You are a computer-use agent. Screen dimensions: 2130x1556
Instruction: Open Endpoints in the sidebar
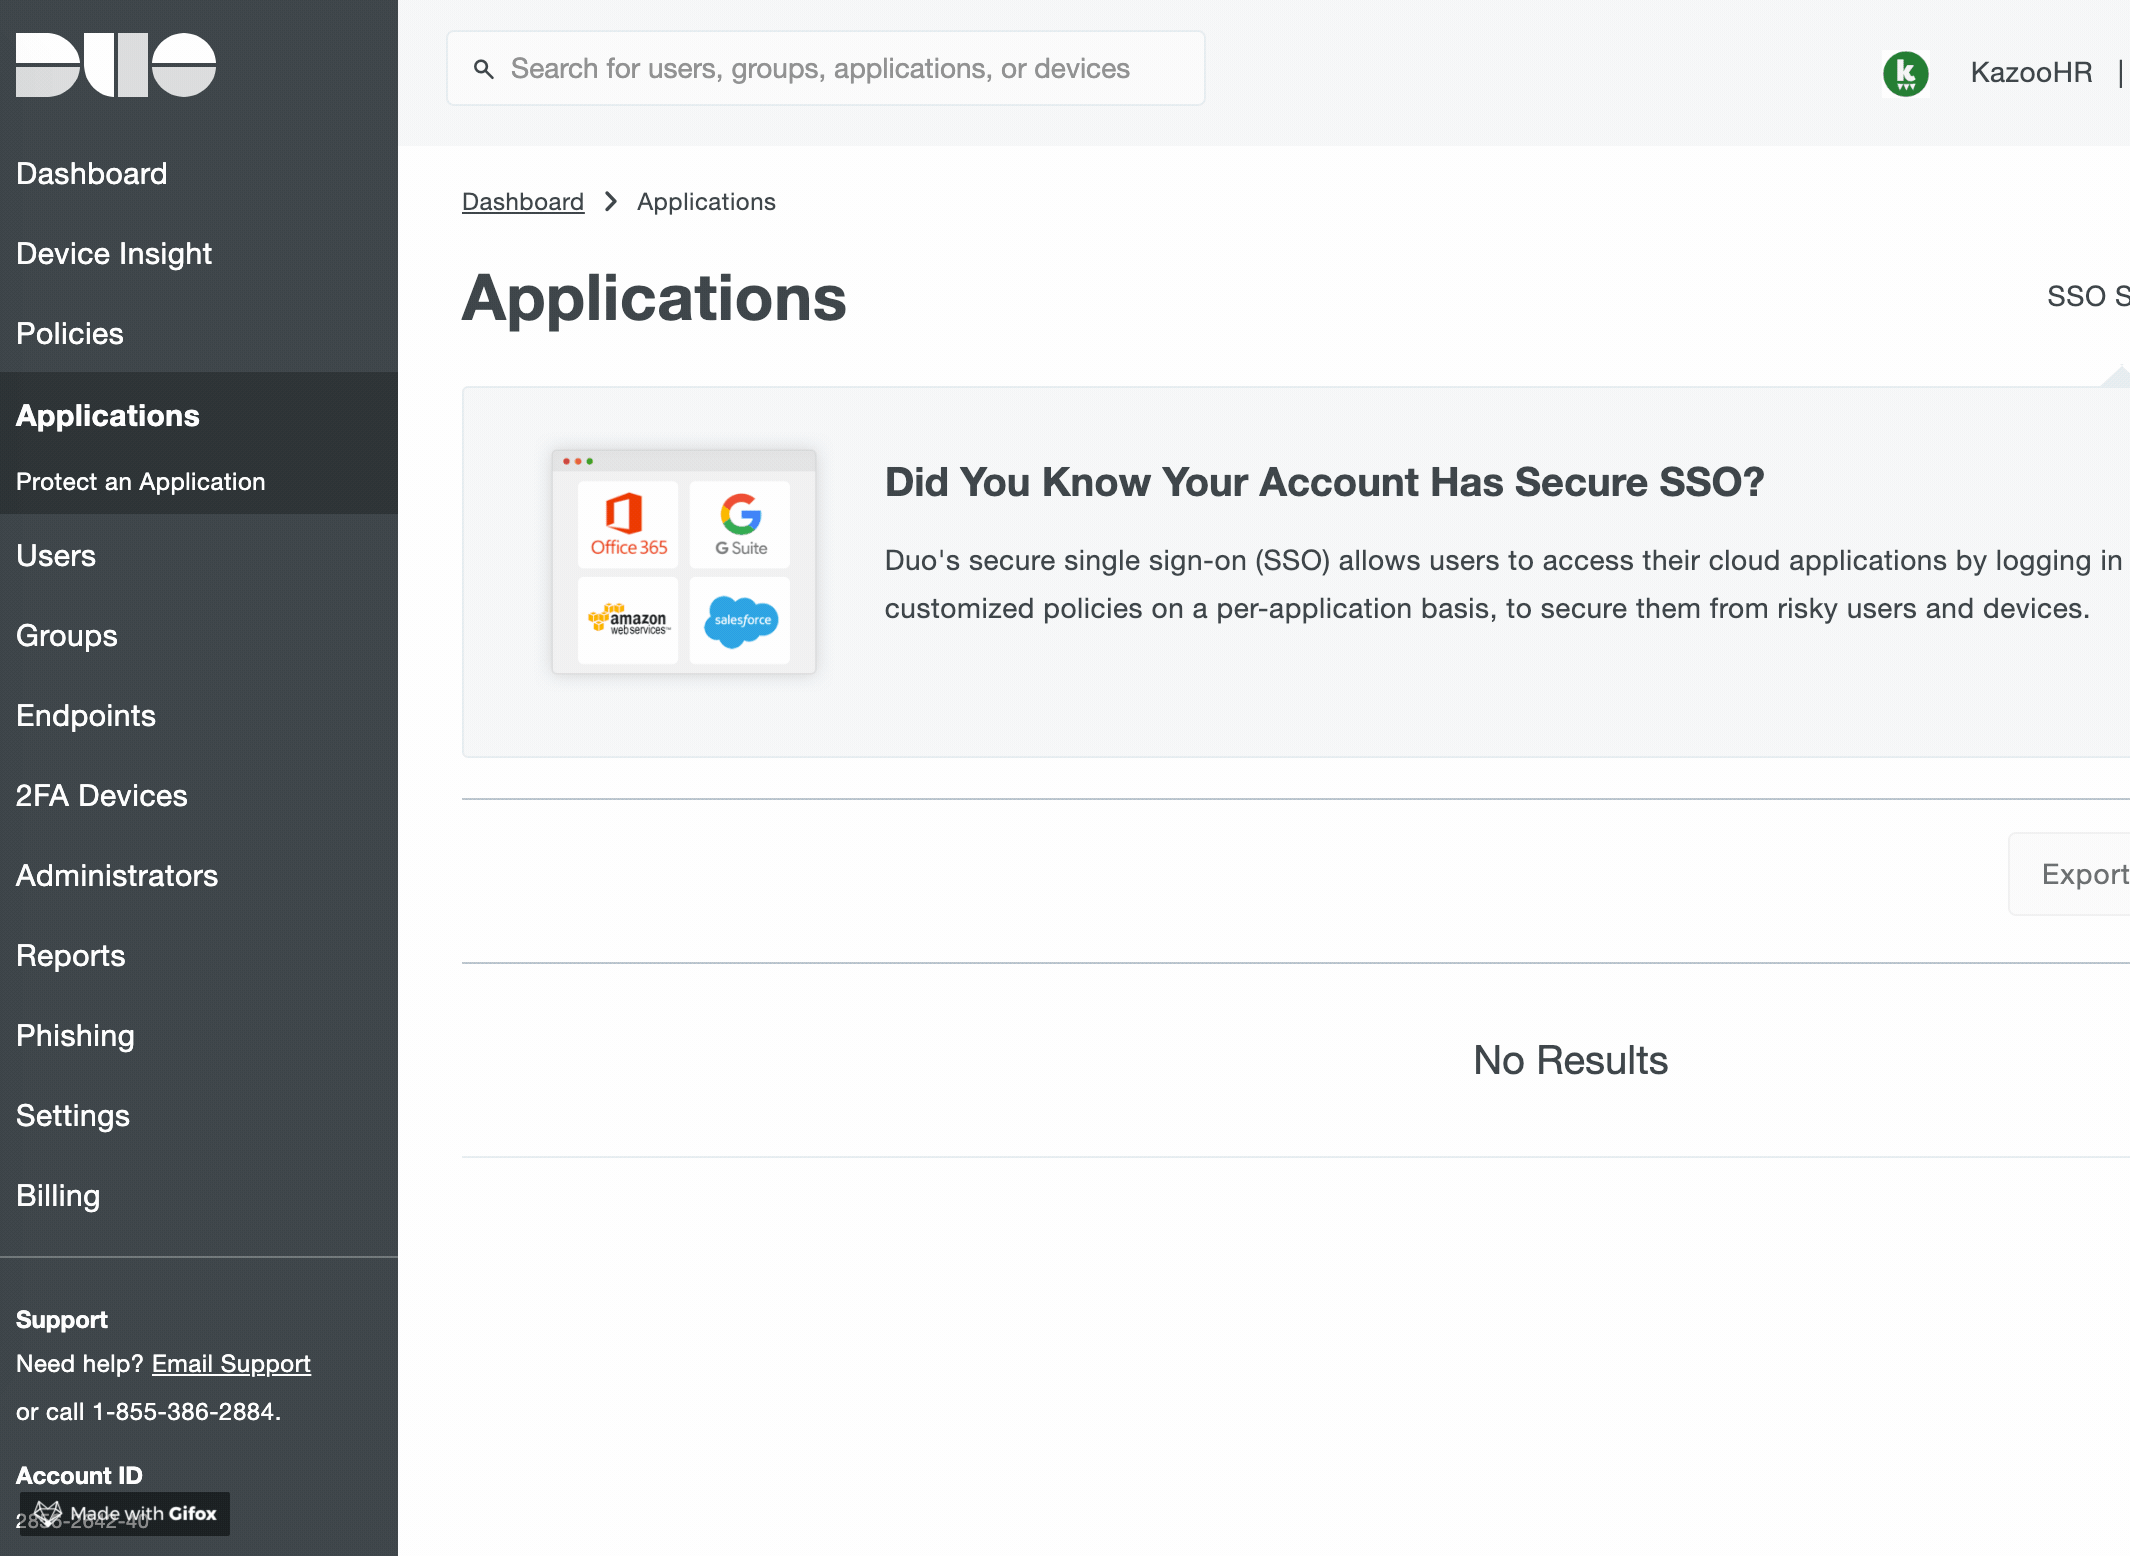tap(86, 716)
